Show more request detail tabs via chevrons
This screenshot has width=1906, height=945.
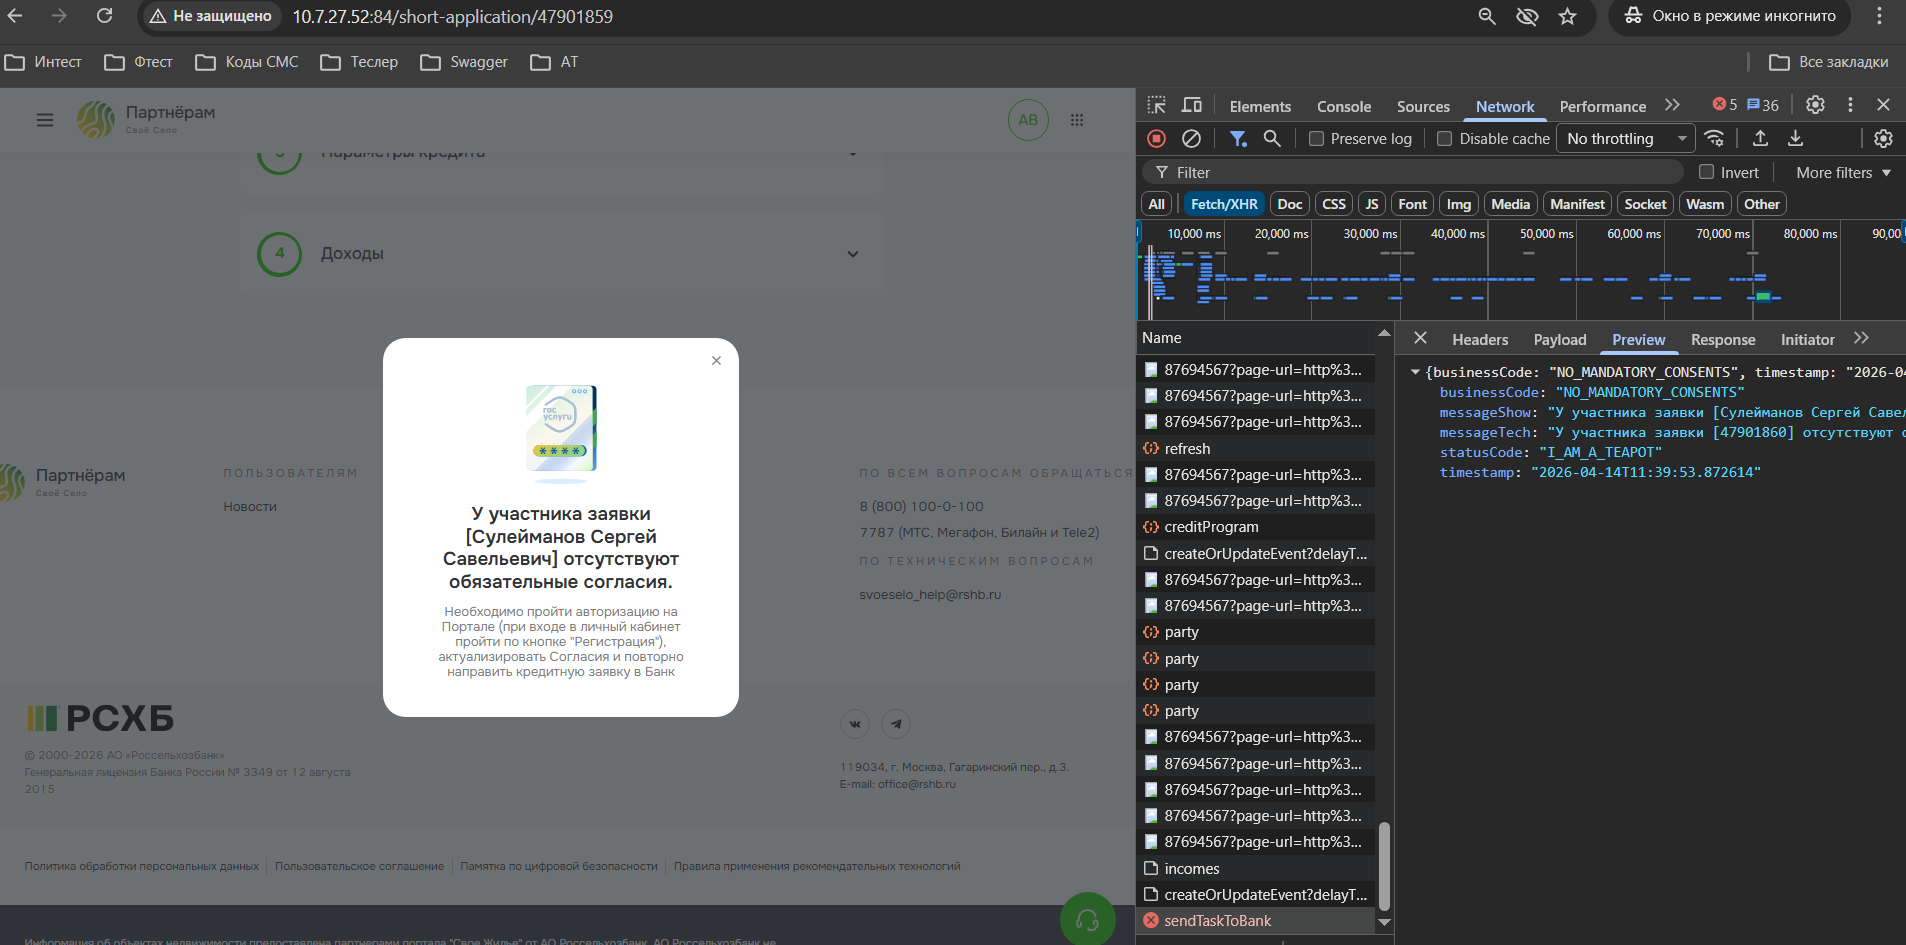click(x=1861, y=338)
